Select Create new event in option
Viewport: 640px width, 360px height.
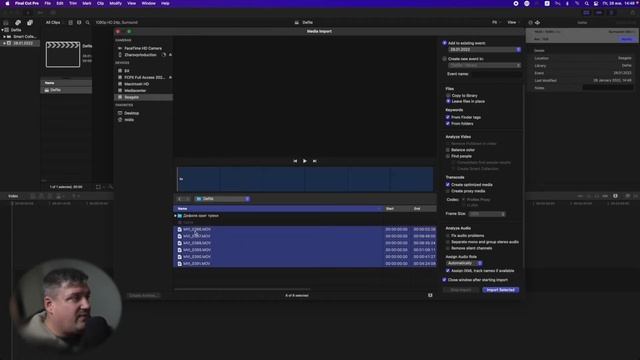[x=444, y=59]
